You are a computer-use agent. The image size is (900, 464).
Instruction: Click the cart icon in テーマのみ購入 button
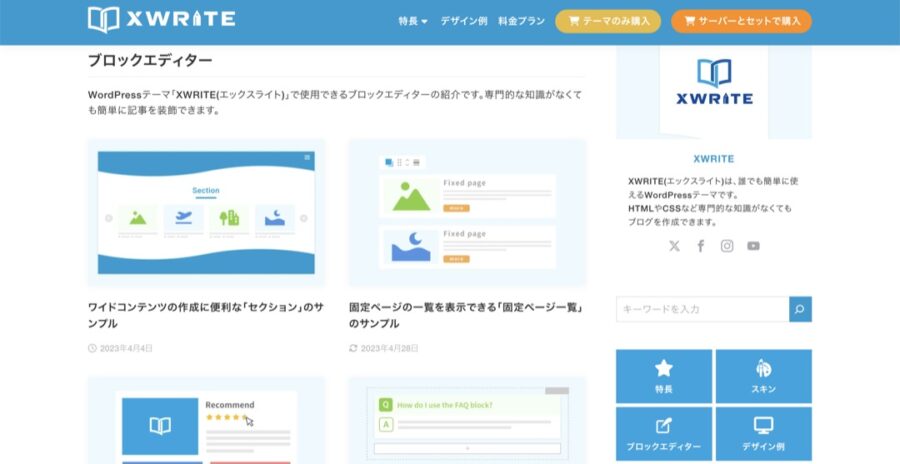(x=573, y=21)
